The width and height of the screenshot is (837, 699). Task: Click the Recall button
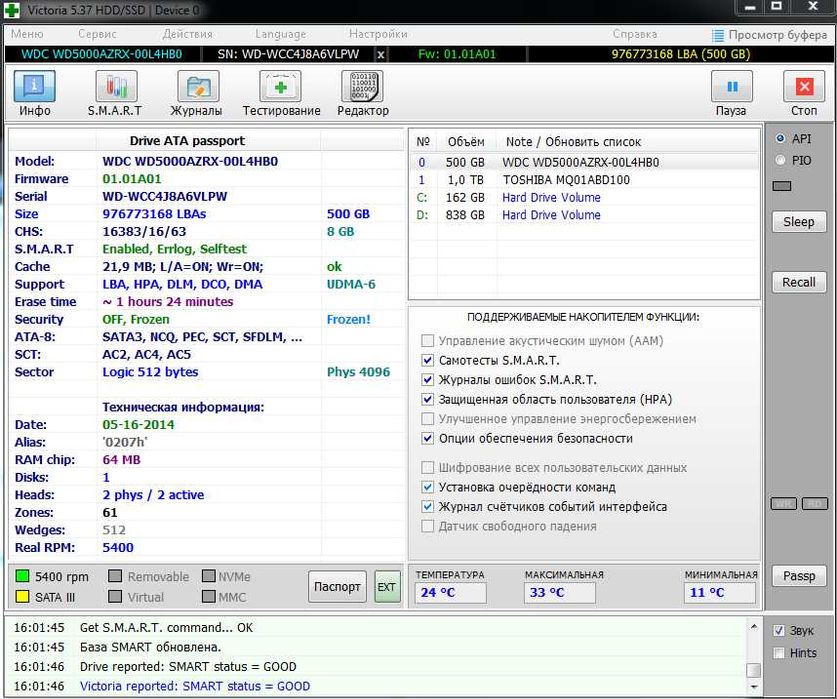coord(799,282)
